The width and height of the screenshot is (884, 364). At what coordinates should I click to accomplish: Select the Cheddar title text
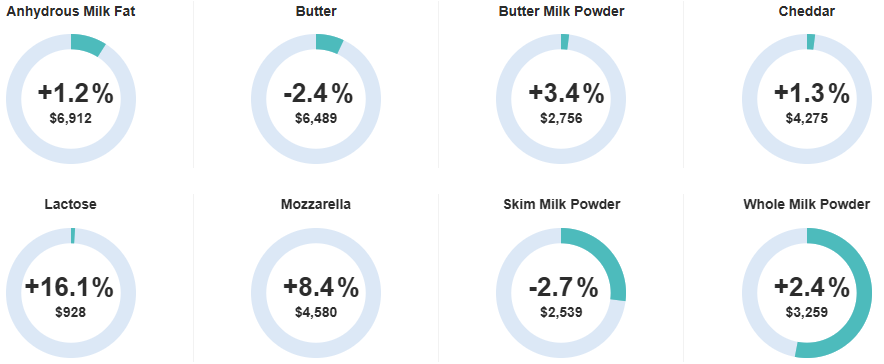(x=807, y=11)
